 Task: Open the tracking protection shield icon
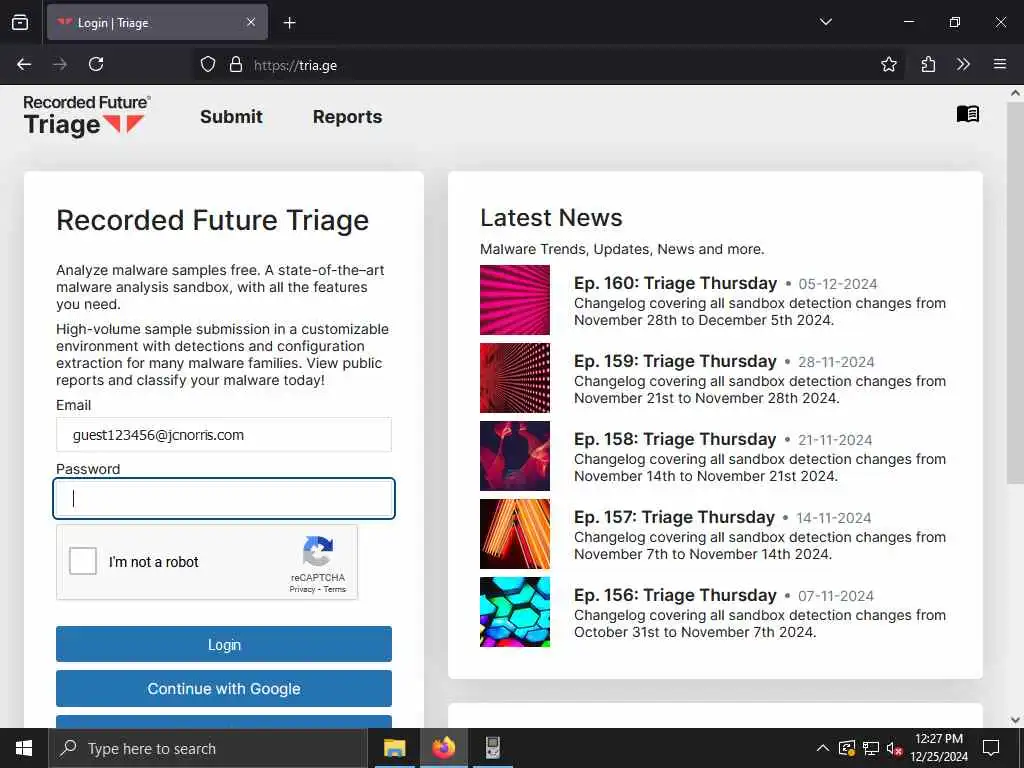click(x=208, y=65)
